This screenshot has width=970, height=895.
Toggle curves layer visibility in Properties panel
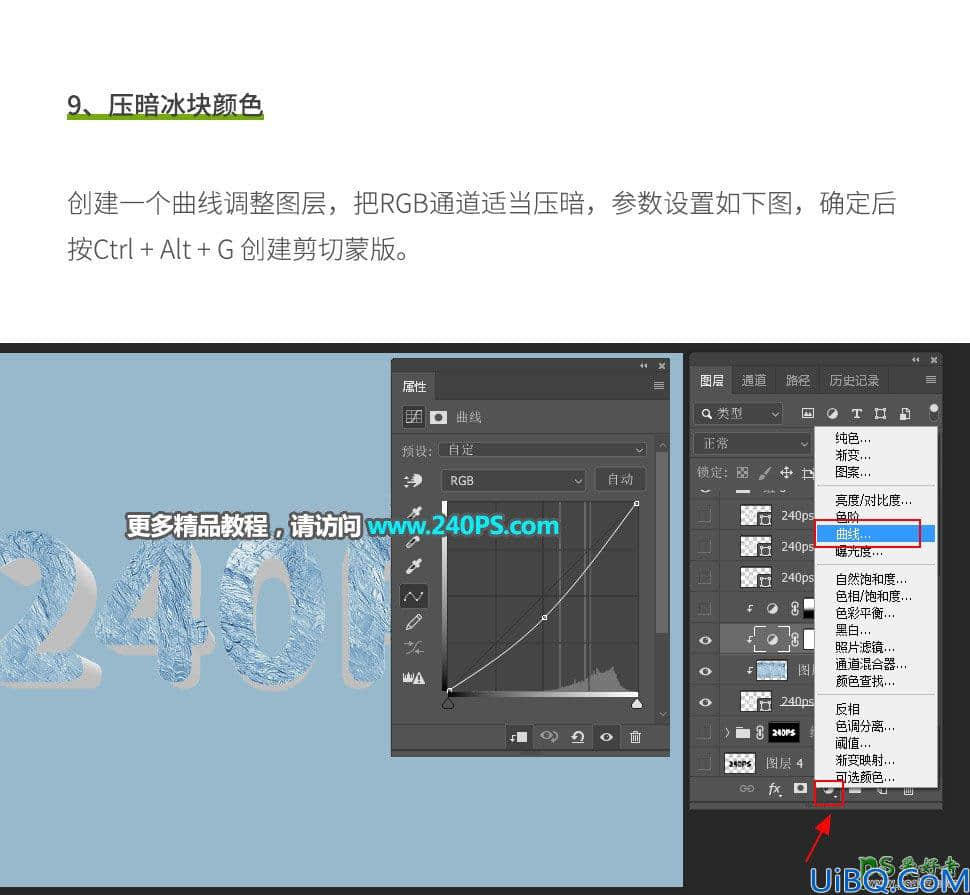[606, 737]
